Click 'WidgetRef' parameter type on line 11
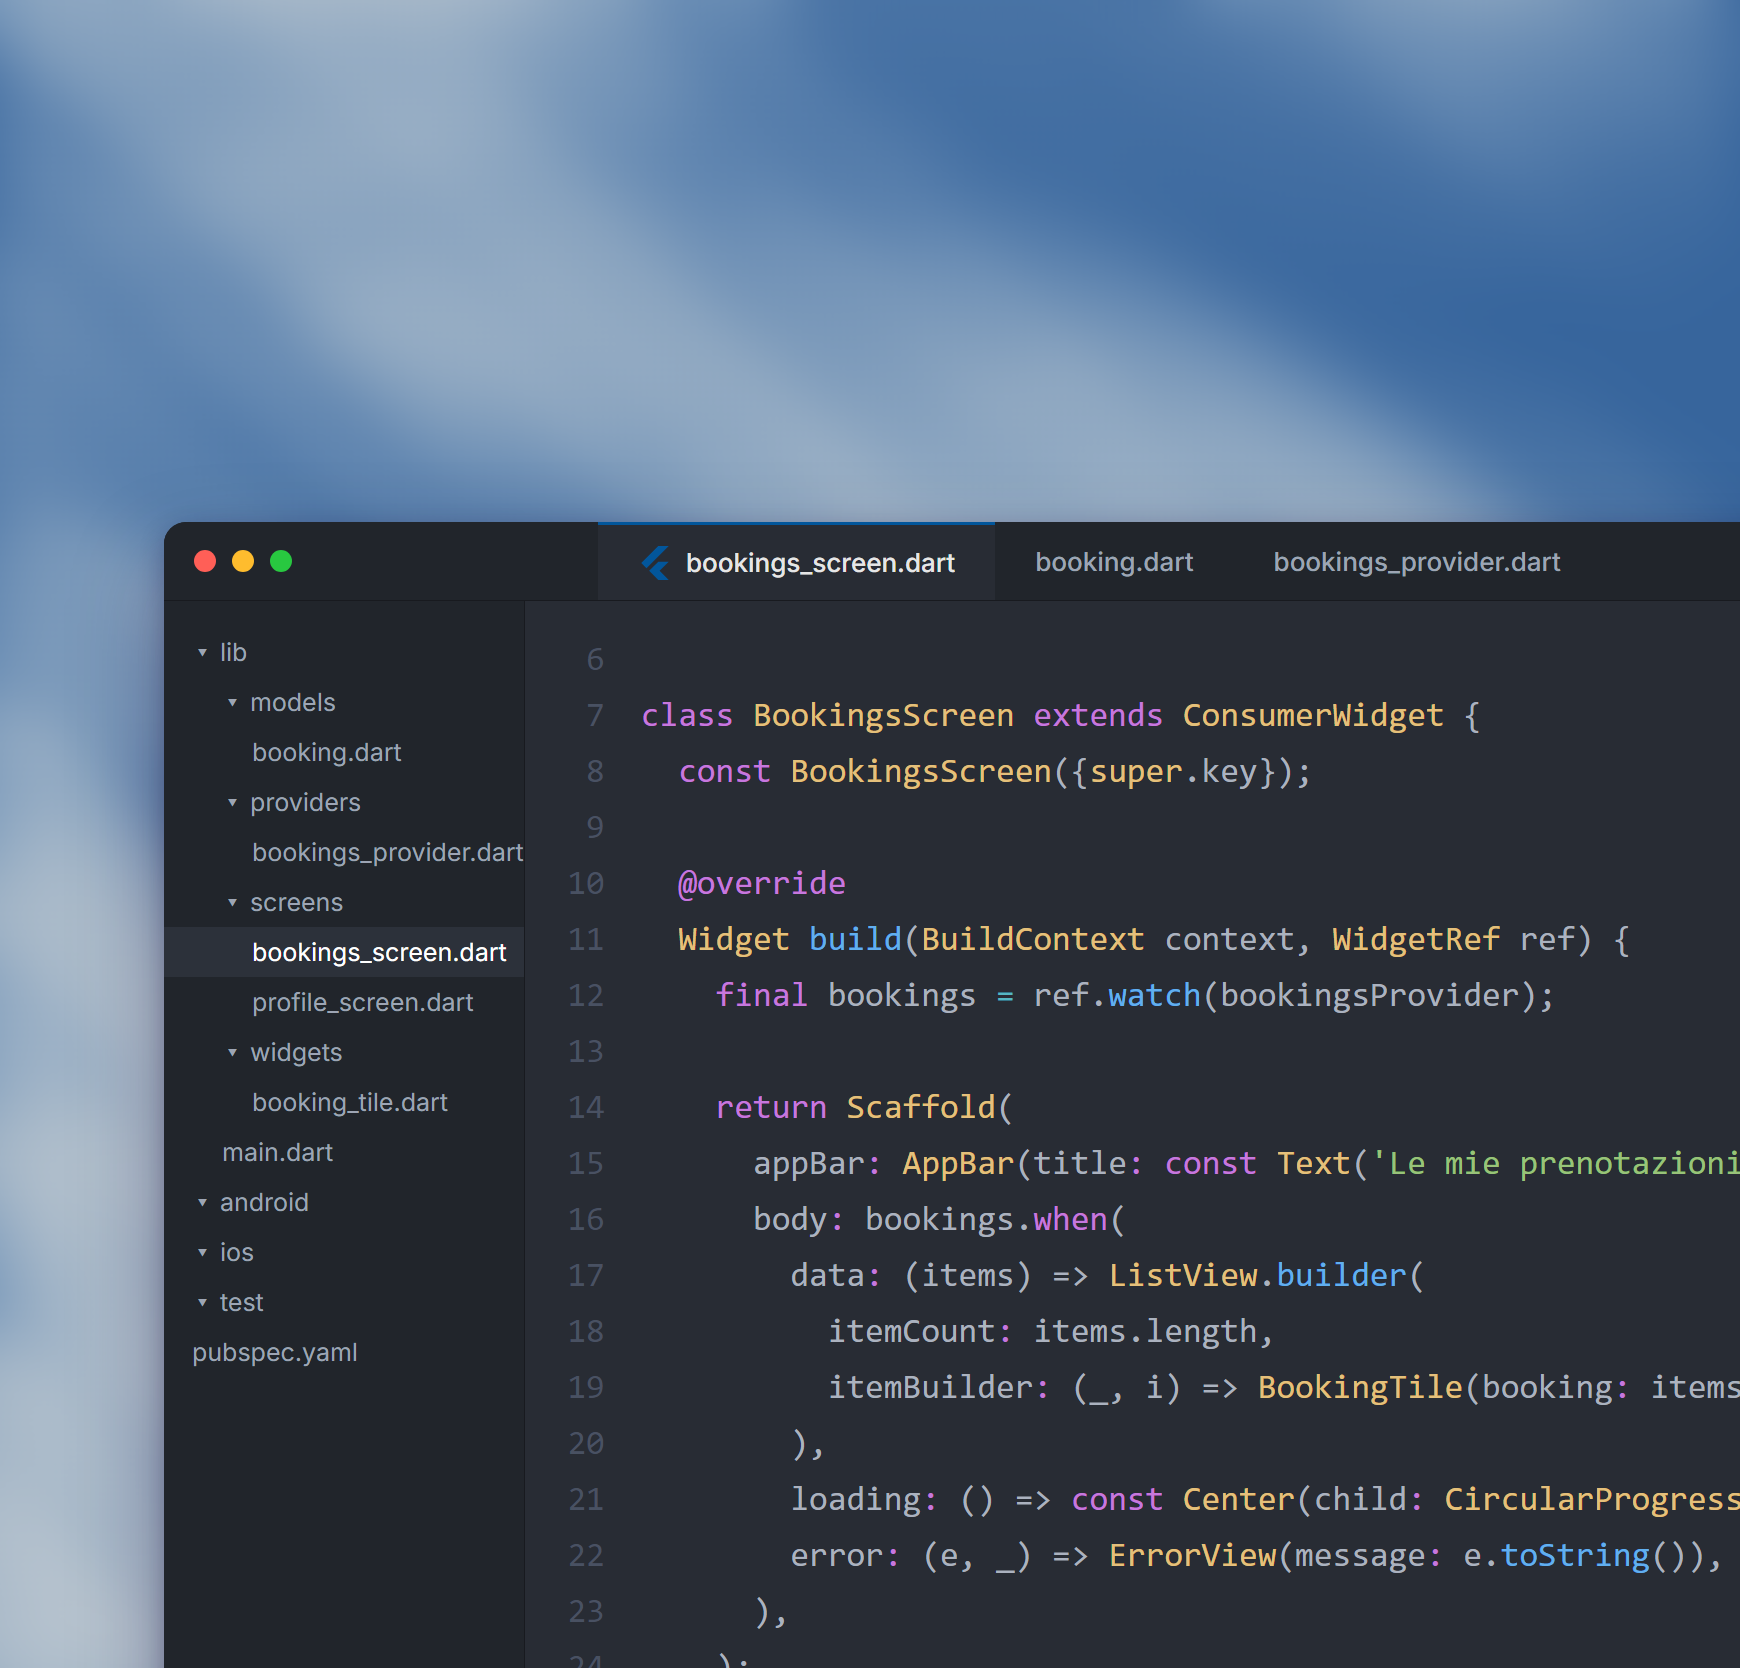1740x1668 pixels. [1416, 939]
